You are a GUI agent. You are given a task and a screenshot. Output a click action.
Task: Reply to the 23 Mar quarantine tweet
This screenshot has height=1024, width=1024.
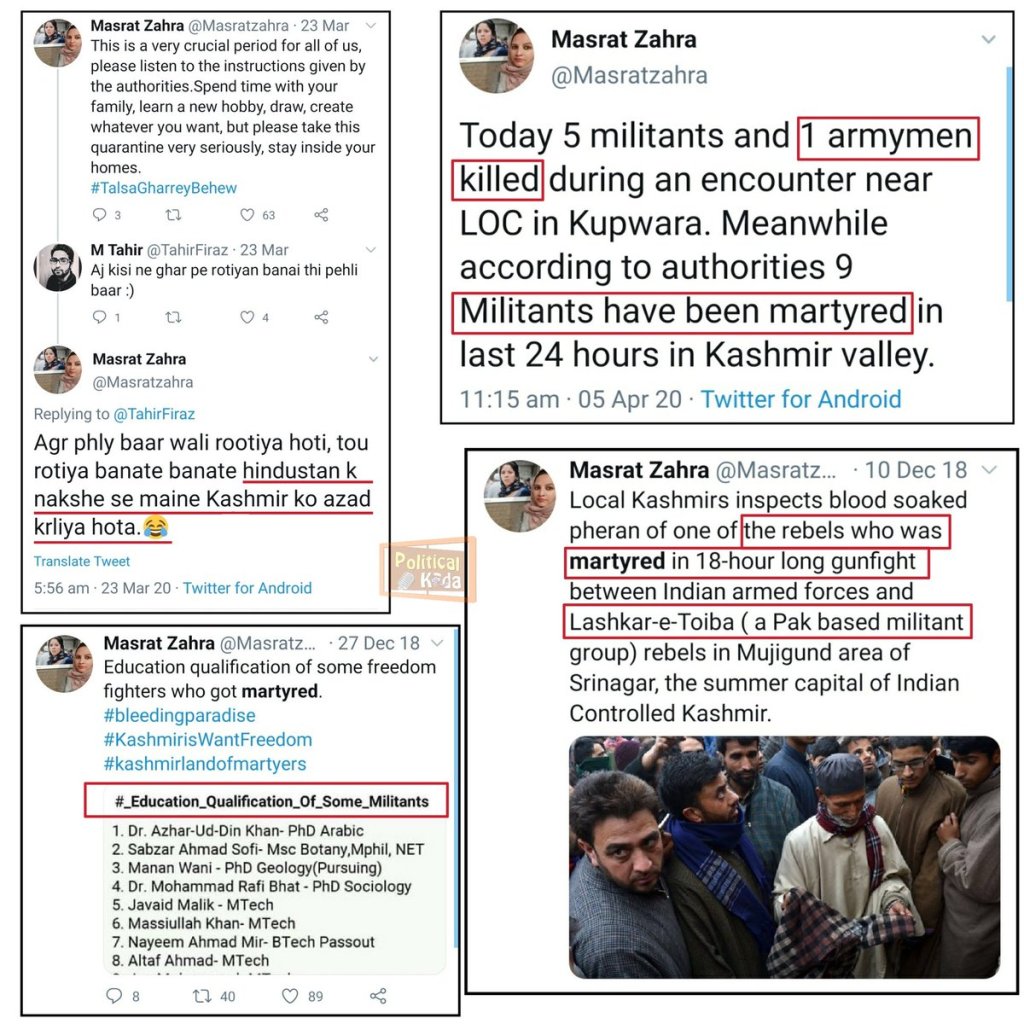(x=99, y=215)
